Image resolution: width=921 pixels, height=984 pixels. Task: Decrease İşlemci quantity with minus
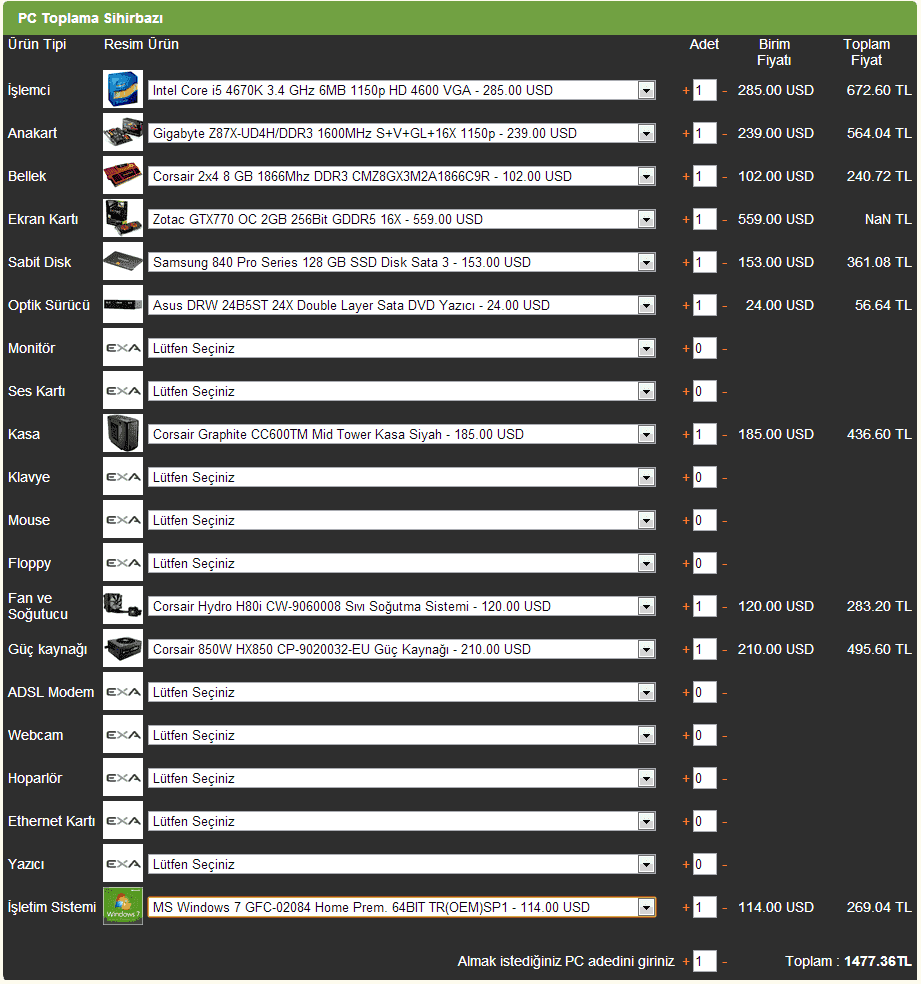coord(725,90)
